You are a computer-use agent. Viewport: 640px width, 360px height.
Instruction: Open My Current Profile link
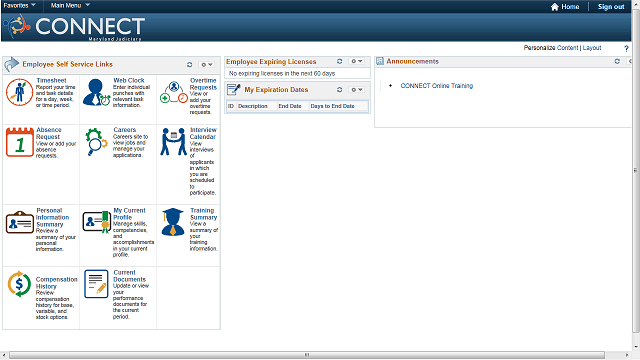coord(129,214)
